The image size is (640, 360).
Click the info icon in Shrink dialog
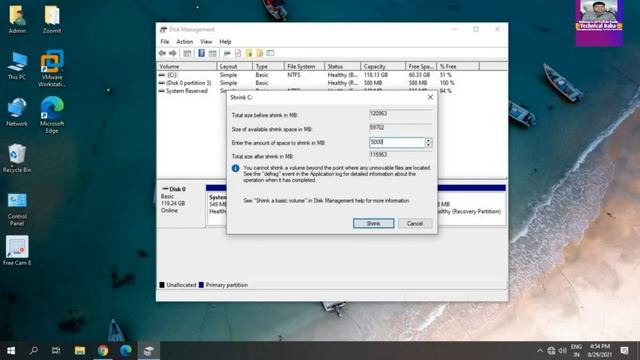[236, 168]
